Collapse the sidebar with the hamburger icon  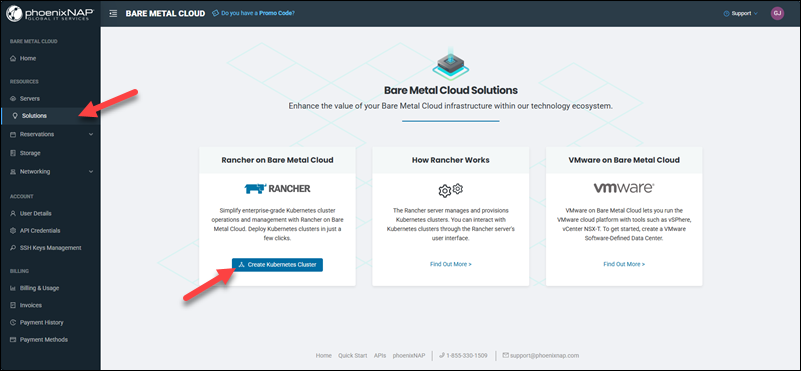click(x=113, y=13)
